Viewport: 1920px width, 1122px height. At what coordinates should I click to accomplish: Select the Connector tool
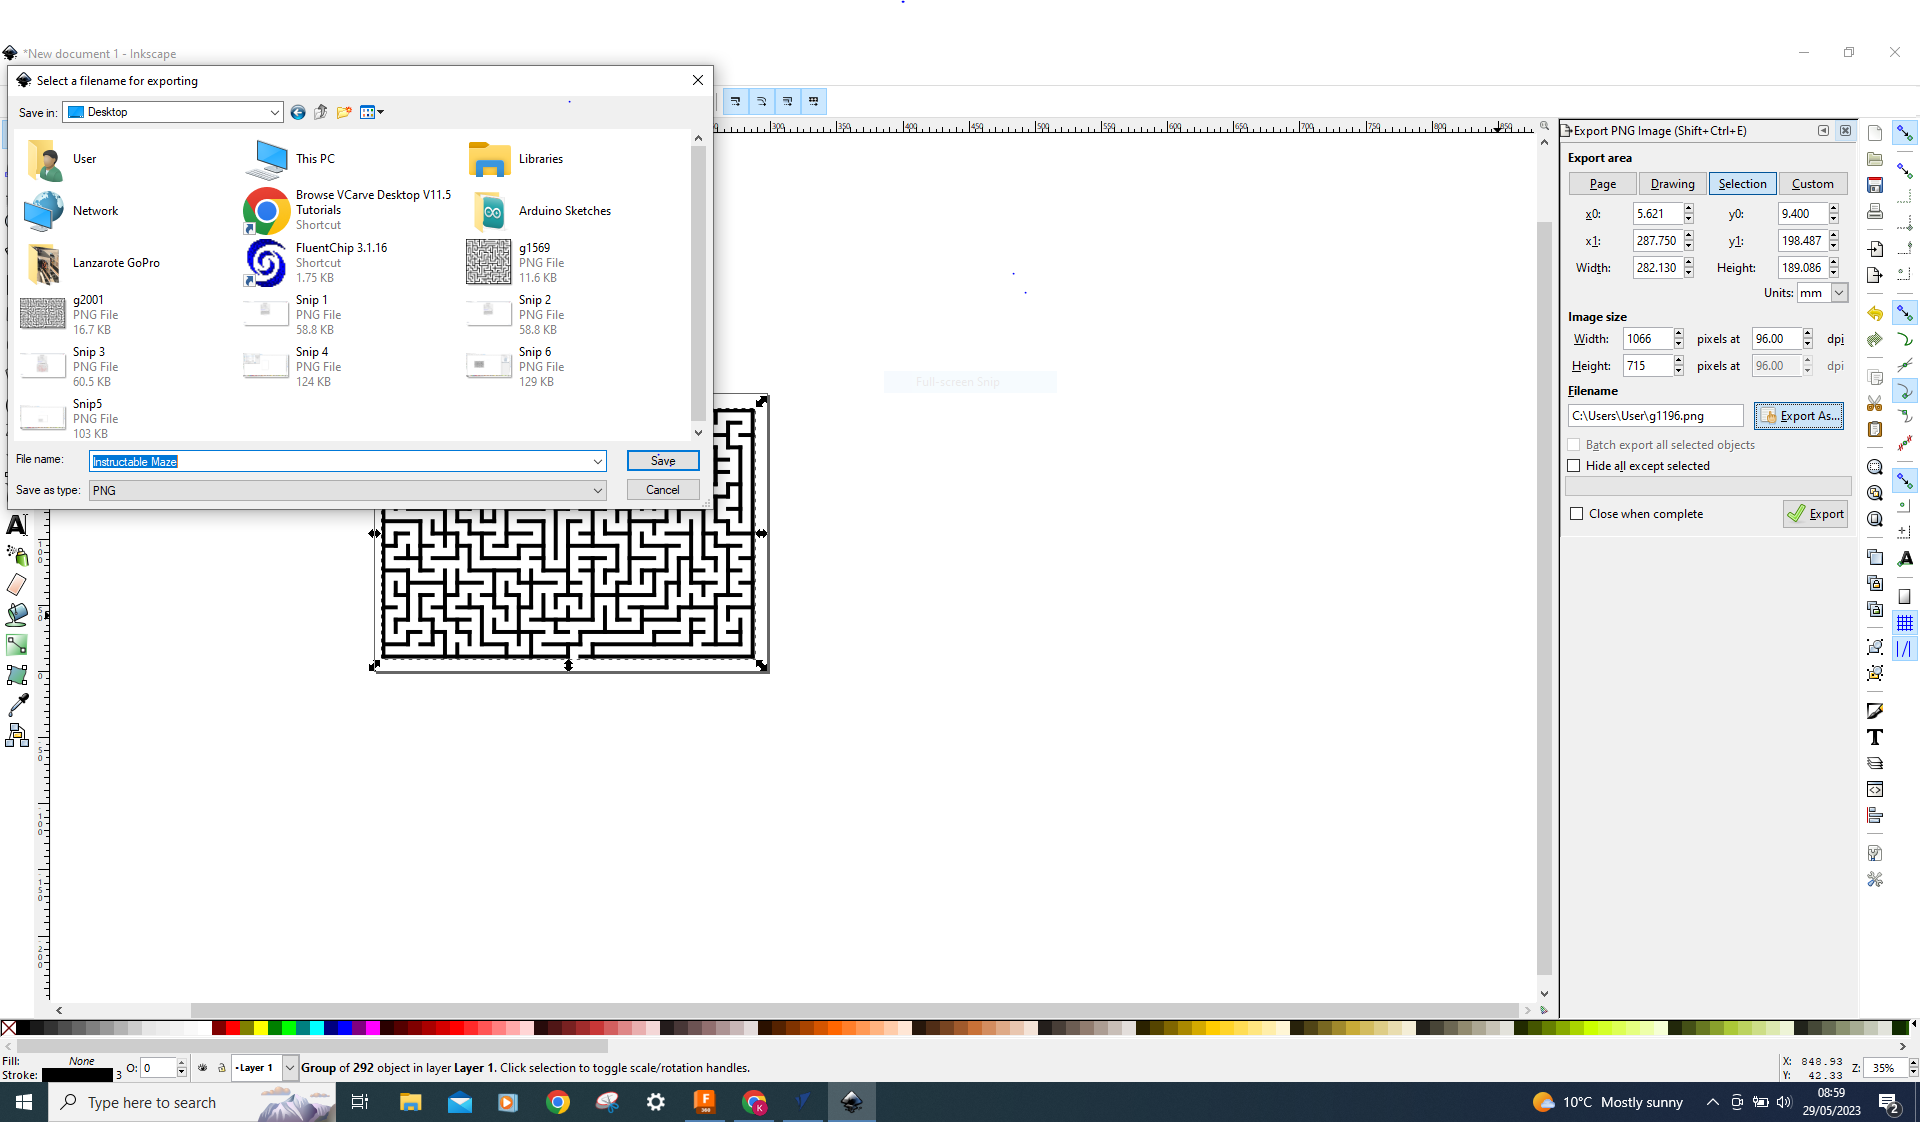pyautogui.click(x=17, y=735)
